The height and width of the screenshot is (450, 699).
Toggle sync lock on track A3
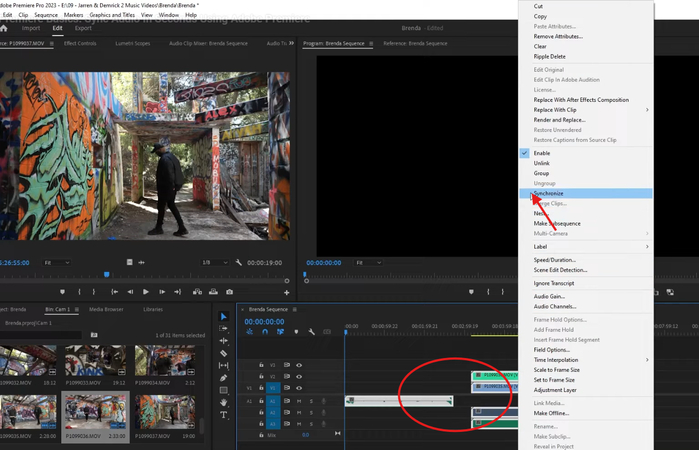tap(287, 424)
